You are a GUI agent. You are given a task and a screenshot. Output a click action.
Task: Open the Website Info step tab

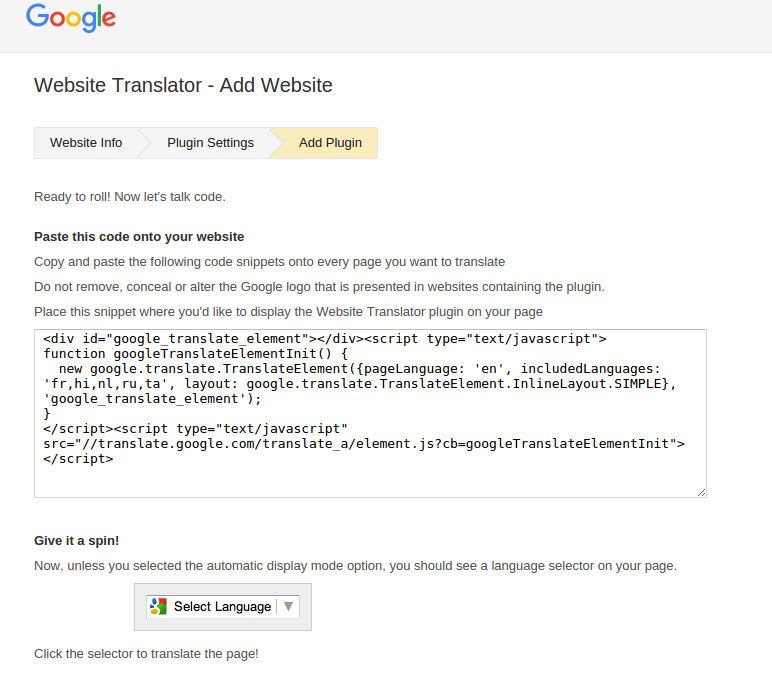(x=86, y=143)
